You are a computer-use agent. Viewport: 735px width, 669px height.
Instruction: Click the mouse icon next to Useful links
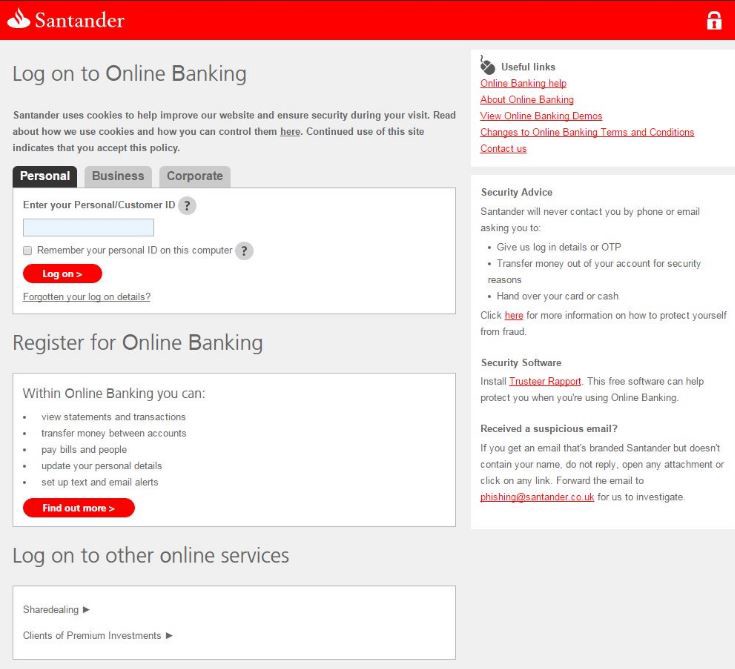tap(487, 65)
